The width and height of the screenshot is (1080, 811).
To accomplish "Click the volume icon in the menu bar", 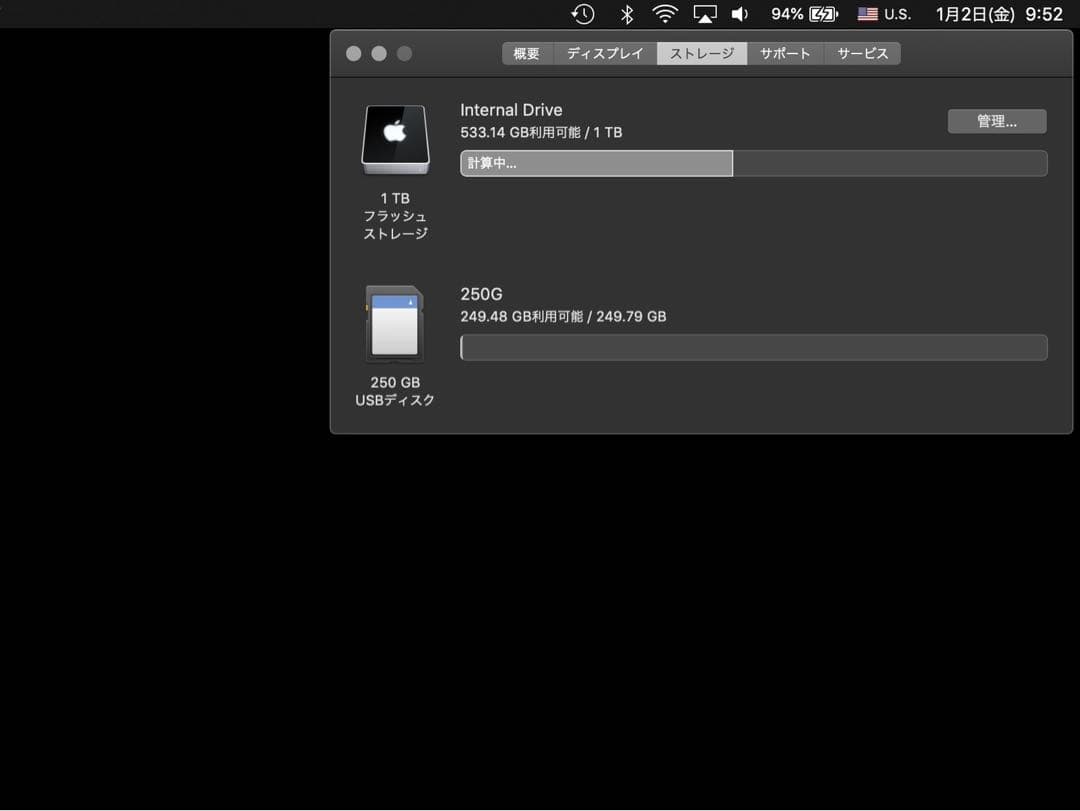I will (739, 14).
